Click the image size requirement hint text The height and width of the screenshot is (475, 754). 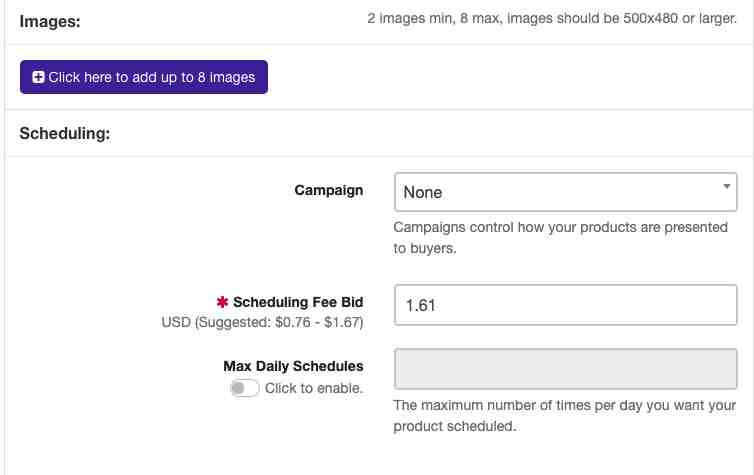coord(552,19)
